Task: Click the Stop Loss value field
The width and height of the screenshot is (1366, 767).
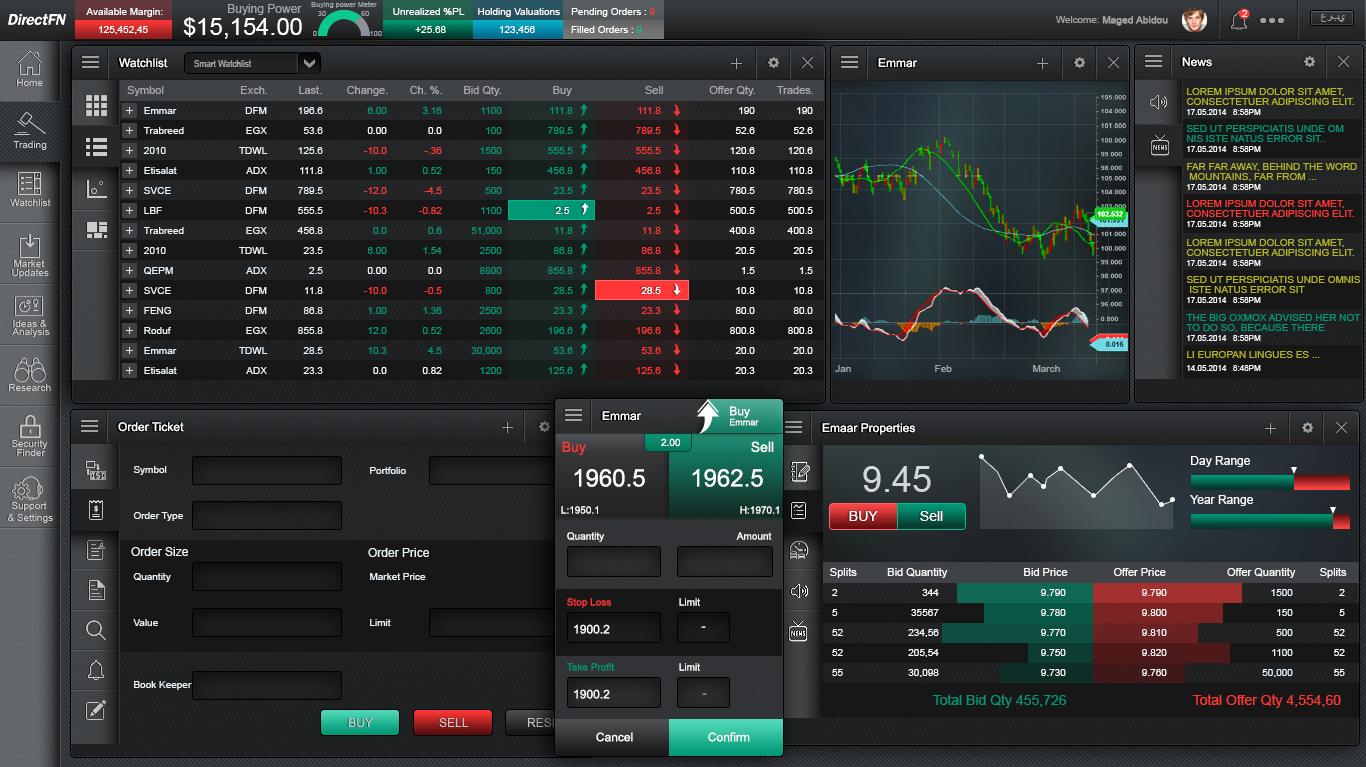Action: pos(613,628)
